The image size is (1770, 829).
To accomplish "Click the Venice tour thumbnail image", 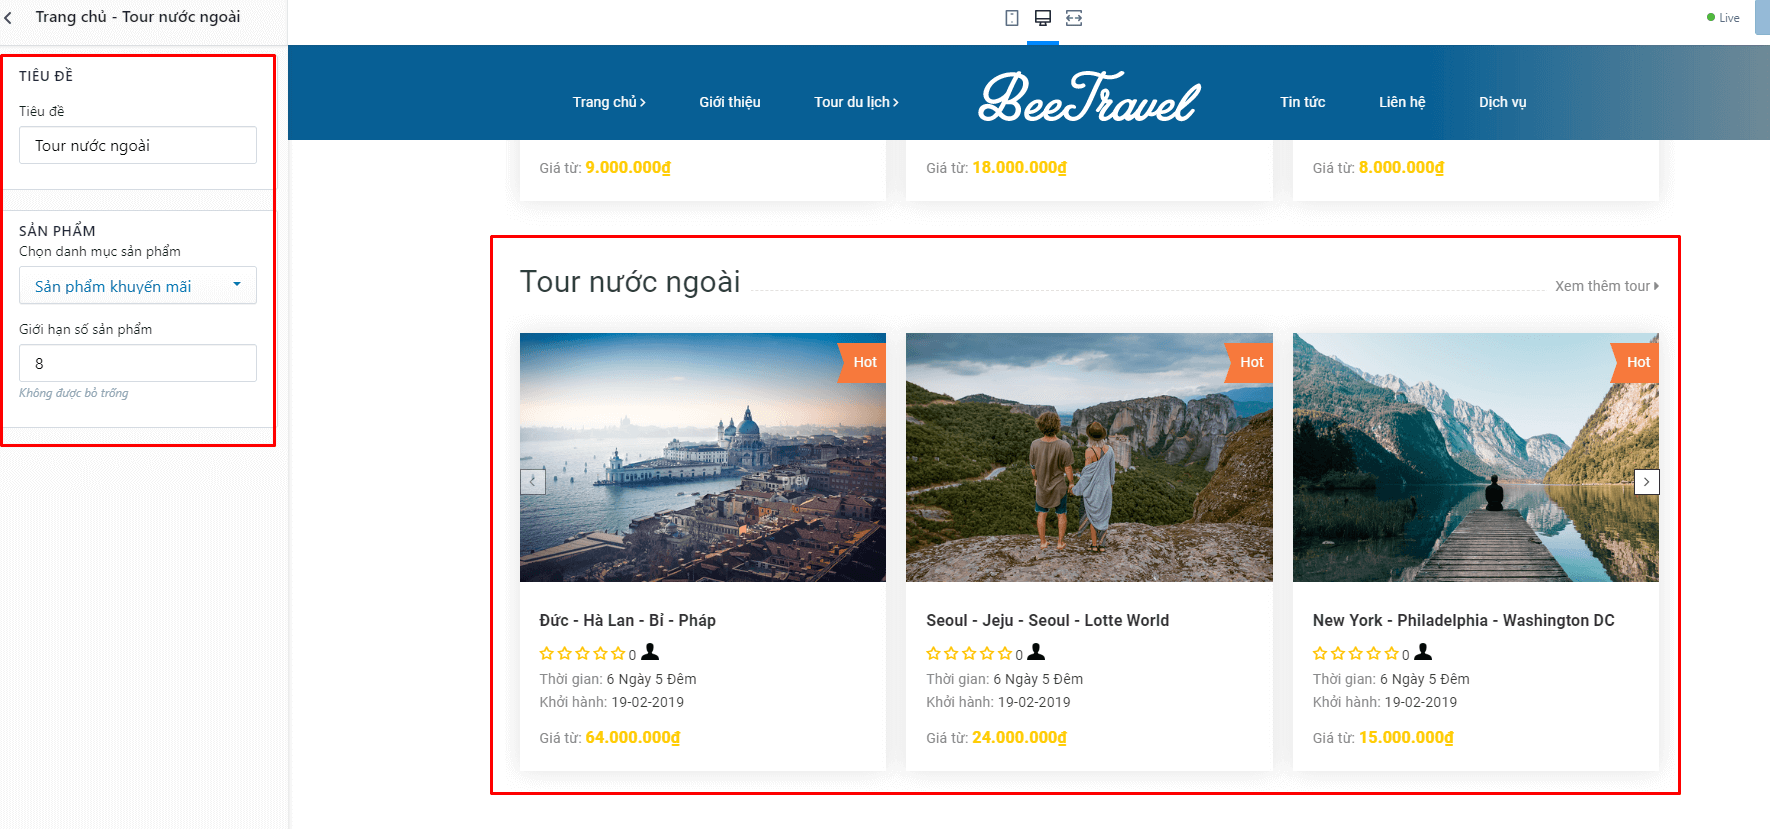I will (703, 457).
